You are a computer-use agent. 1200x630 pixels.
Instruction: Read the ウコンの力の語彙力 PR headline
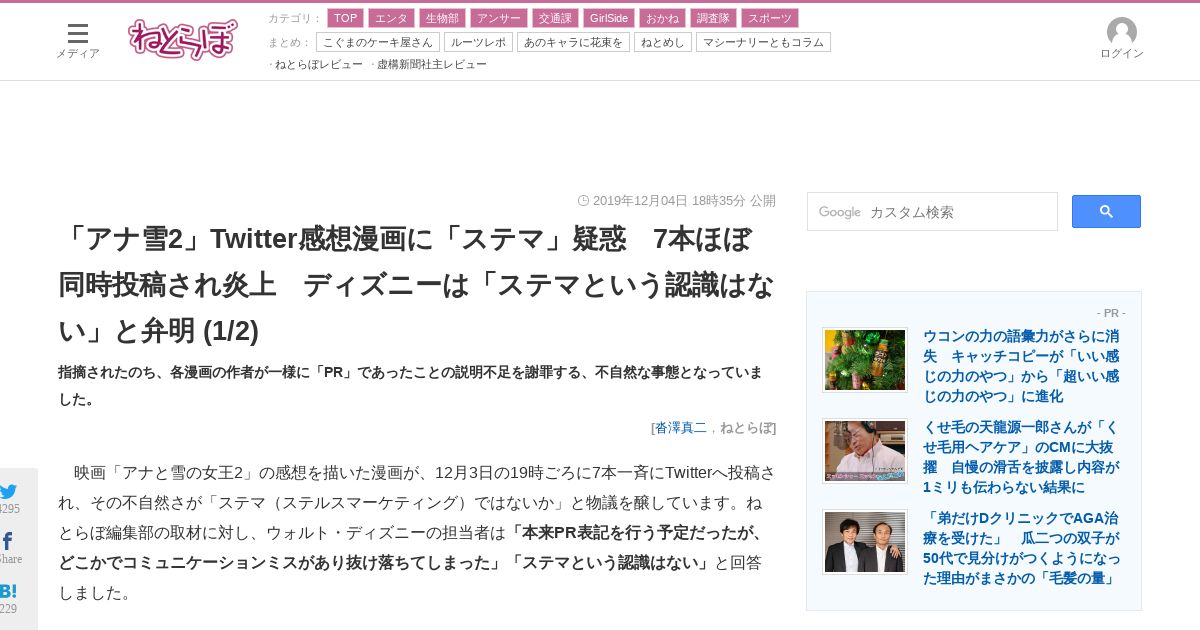click(x=1021, y=366)
